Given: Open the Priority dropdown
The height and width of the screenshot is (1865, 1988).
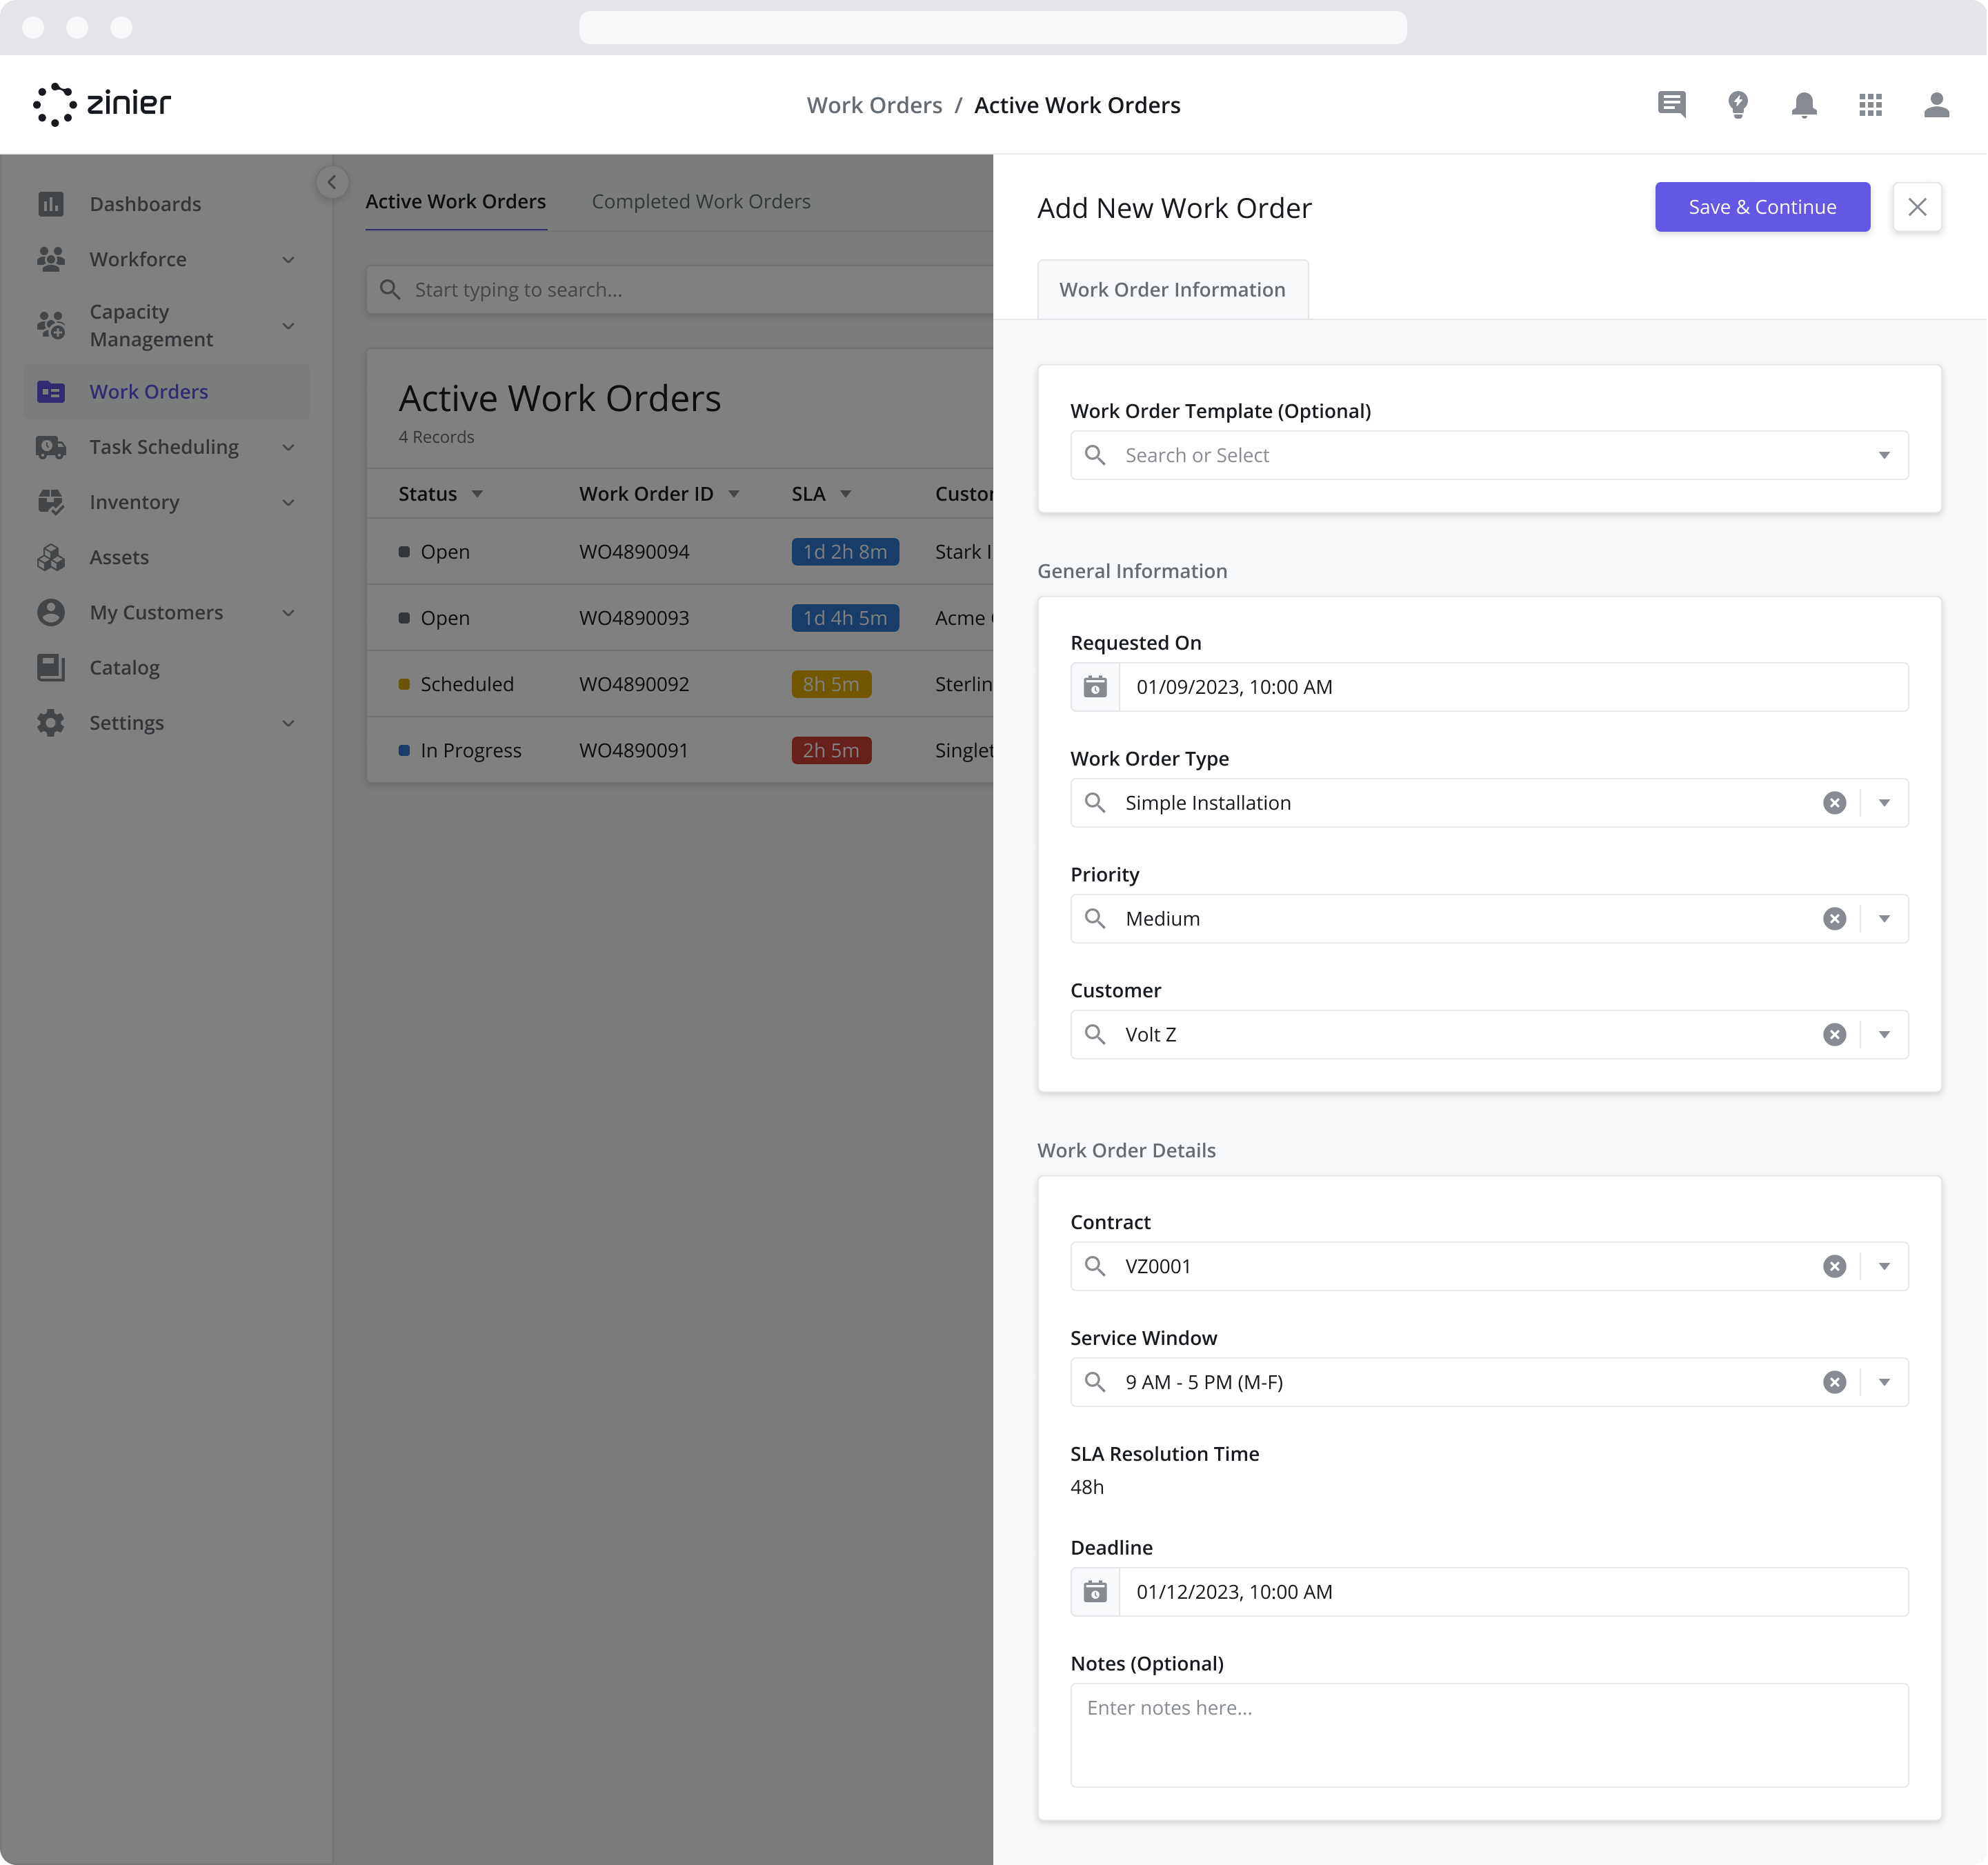Looking at the screenshot, I should click(x=1884, y=918).
